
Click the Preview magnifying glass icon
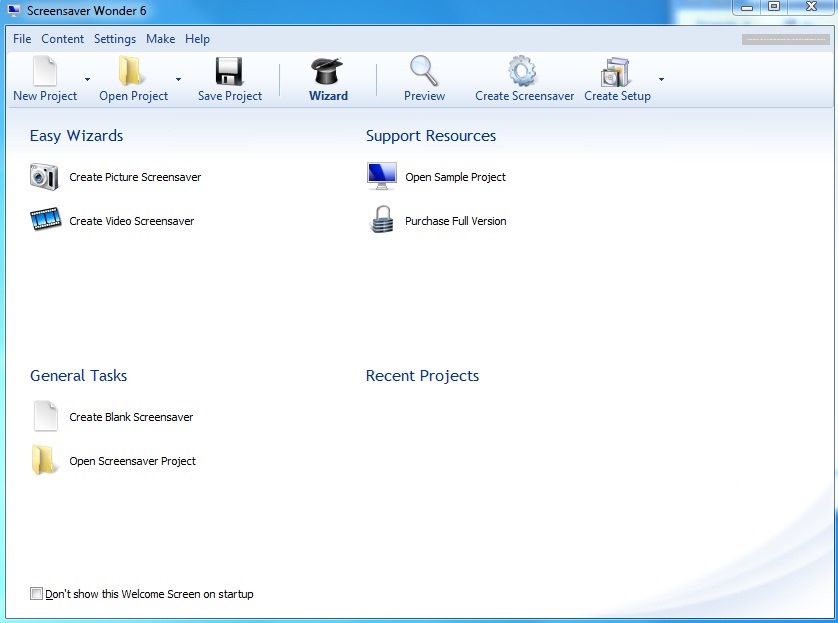click(x=424, y=72)
